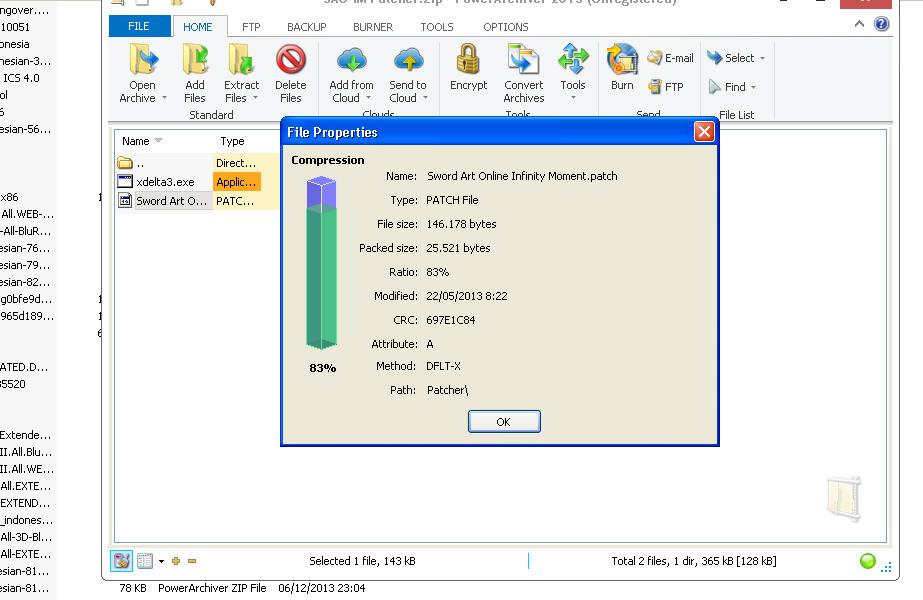Image resolution: width=923 pixels, height=600 pixels.
Task: Click the Add Files icon
Action: point(195,59)
